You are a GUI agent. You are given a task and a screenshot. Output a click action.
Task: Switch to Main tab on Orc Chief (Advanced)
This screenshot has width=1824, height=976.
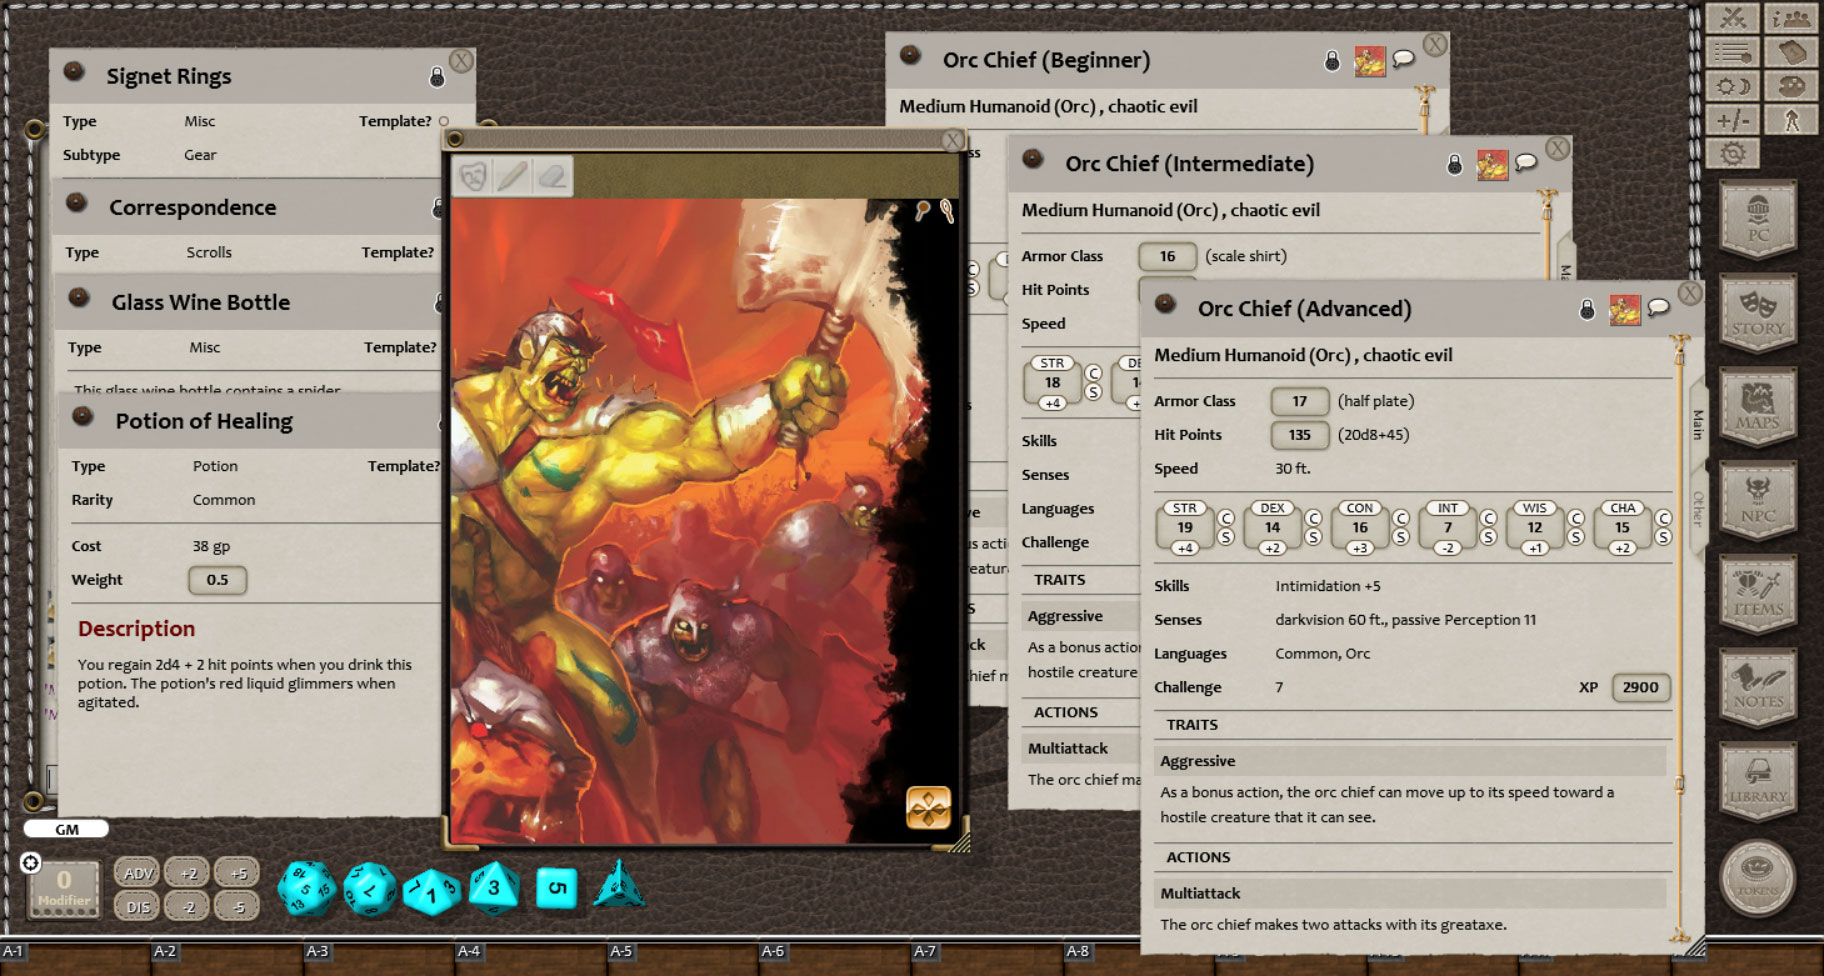(1696, 424)
